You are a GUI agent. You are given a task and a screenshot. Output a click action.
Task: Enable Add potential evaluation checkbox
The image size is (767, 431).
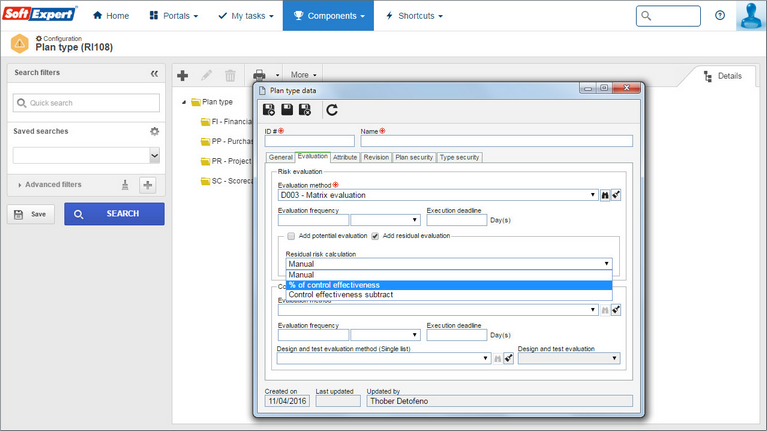[291, 236]
